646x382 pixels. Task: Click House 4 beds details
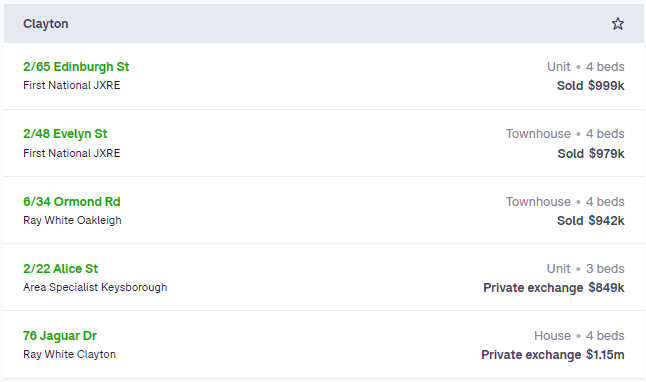579,336
